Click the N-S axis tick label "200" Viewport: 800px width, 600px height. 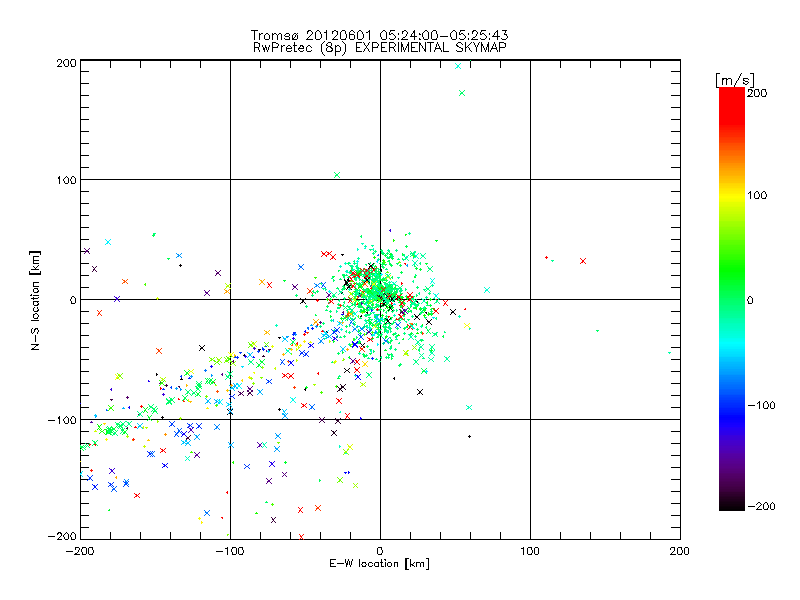click(x=66, y=63)
